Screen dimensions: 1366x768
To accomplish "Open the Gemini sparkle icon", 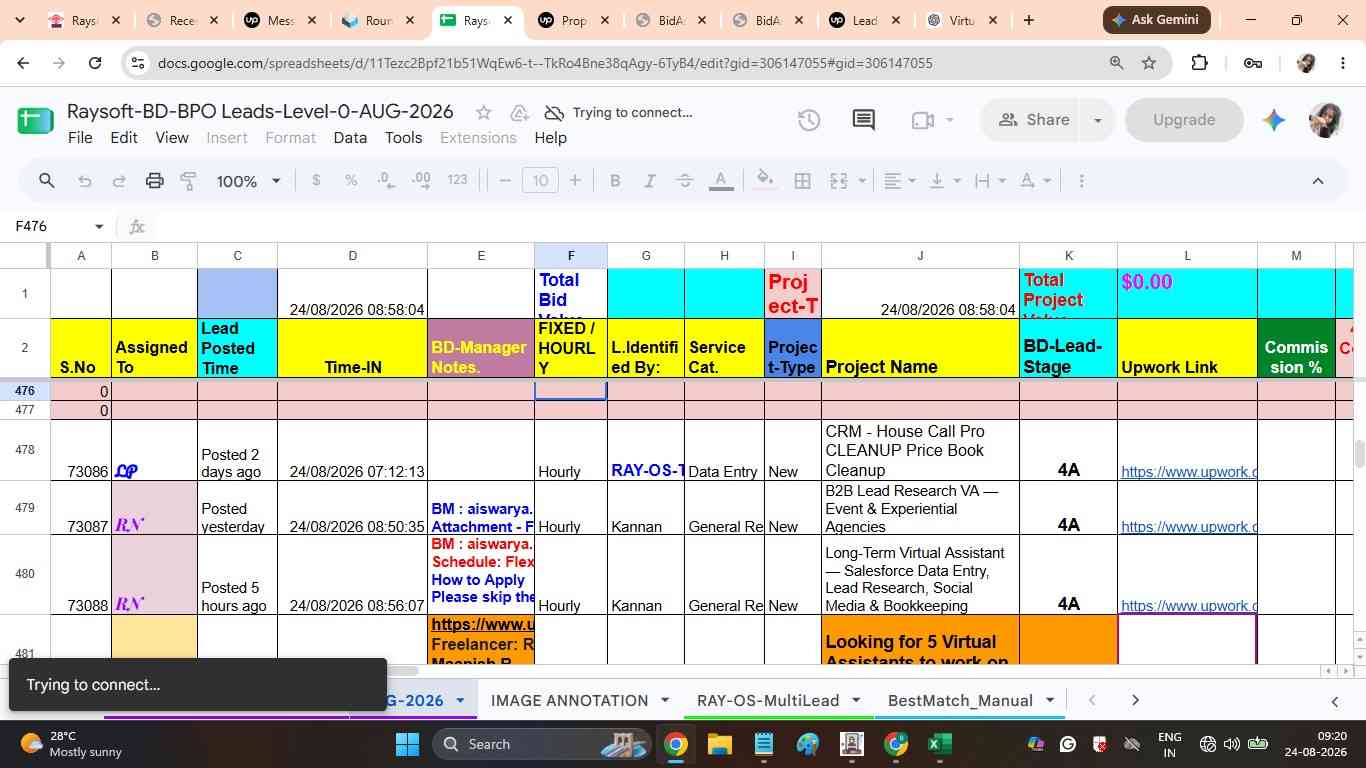I will 1273,120.
